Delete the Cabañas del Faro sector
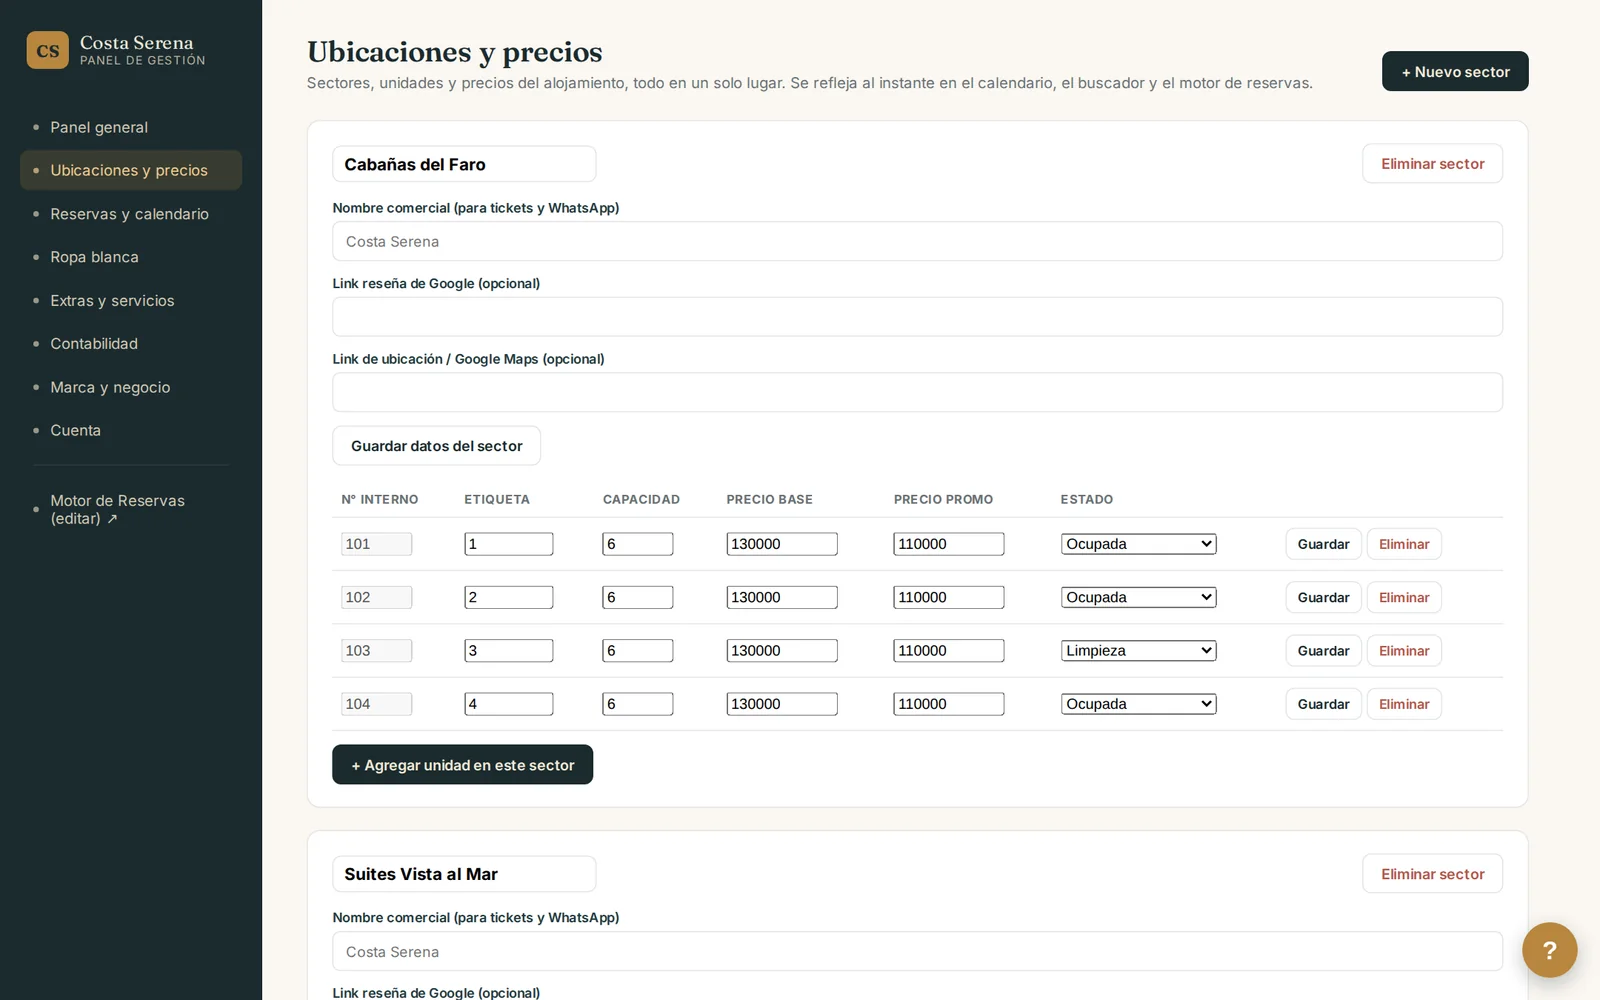 [x=1432, y=163]
